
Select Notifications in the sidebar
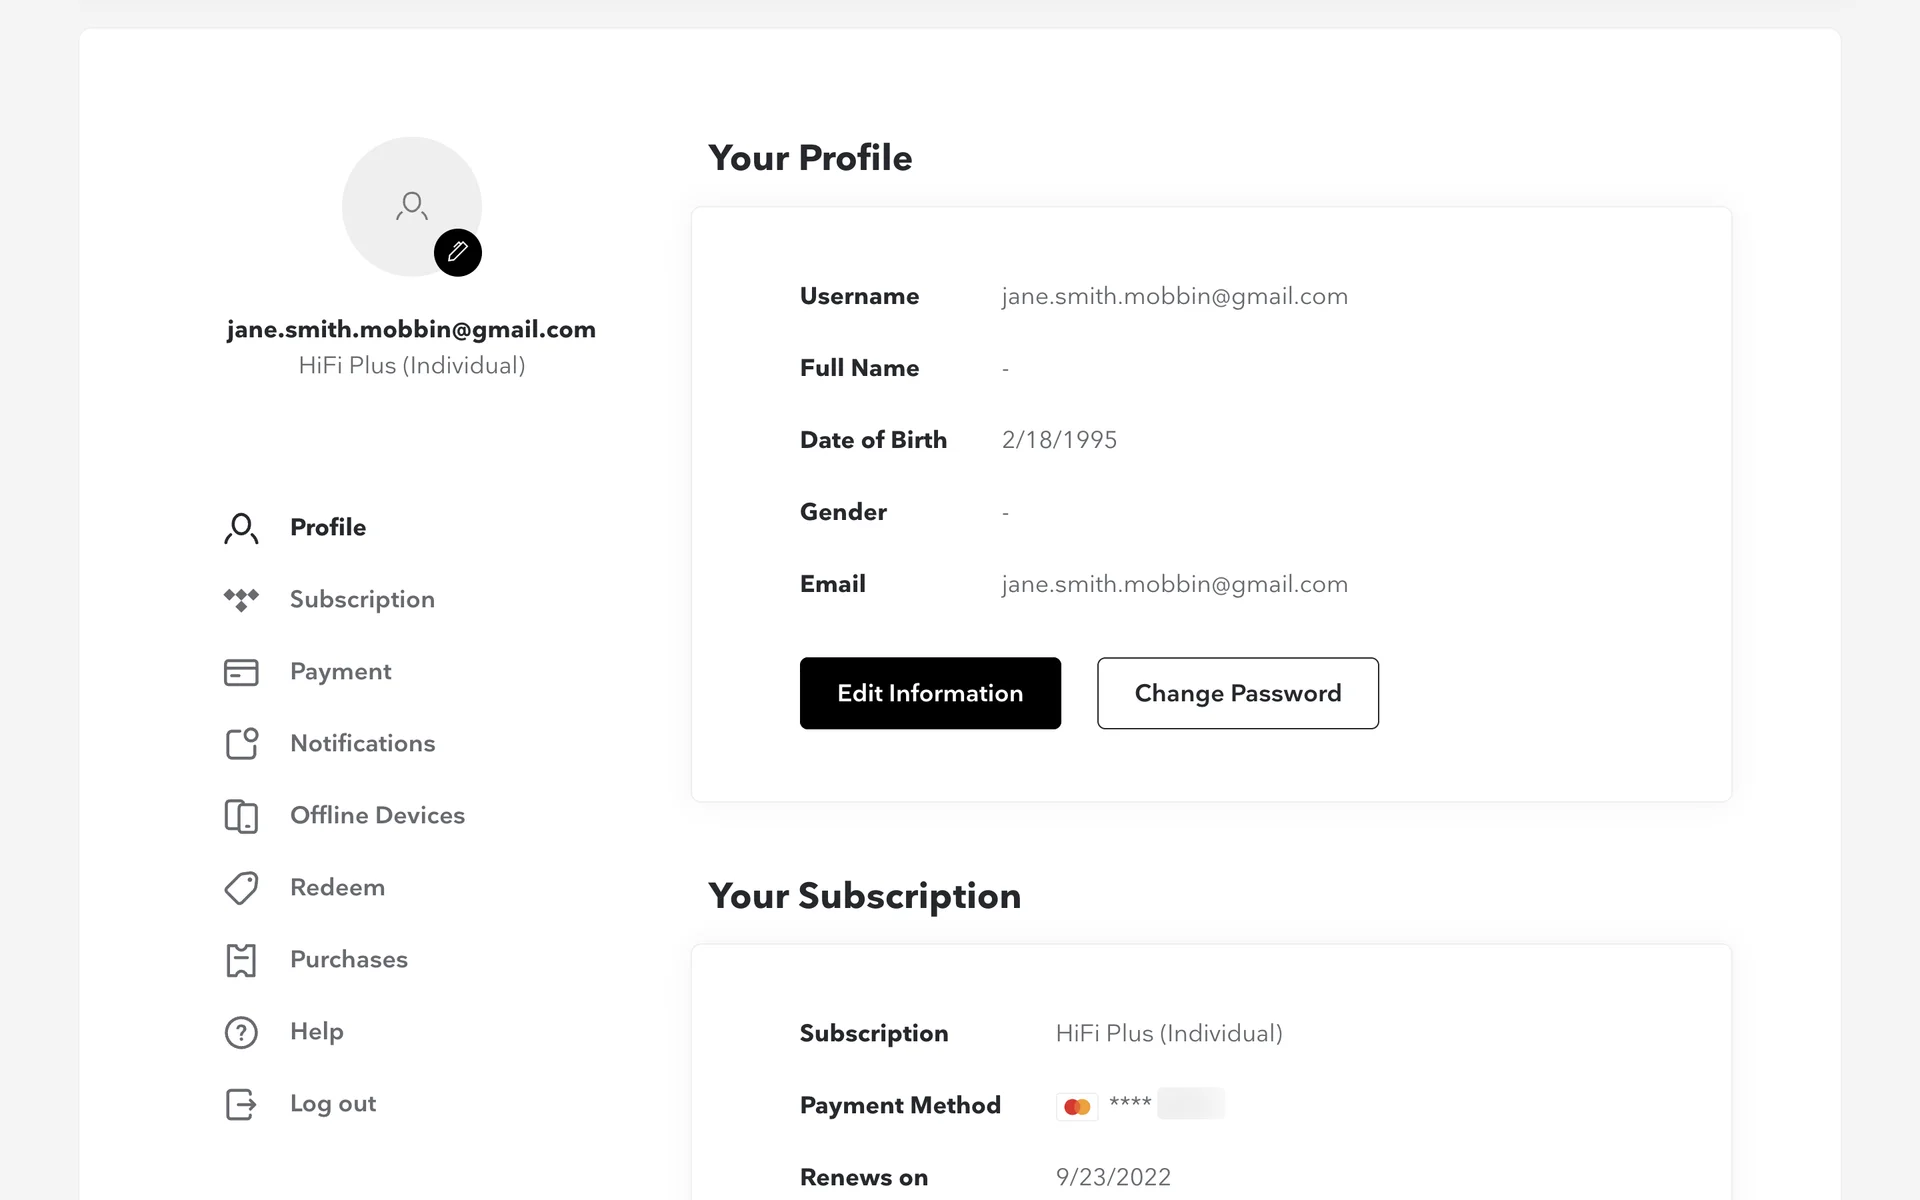362,743
